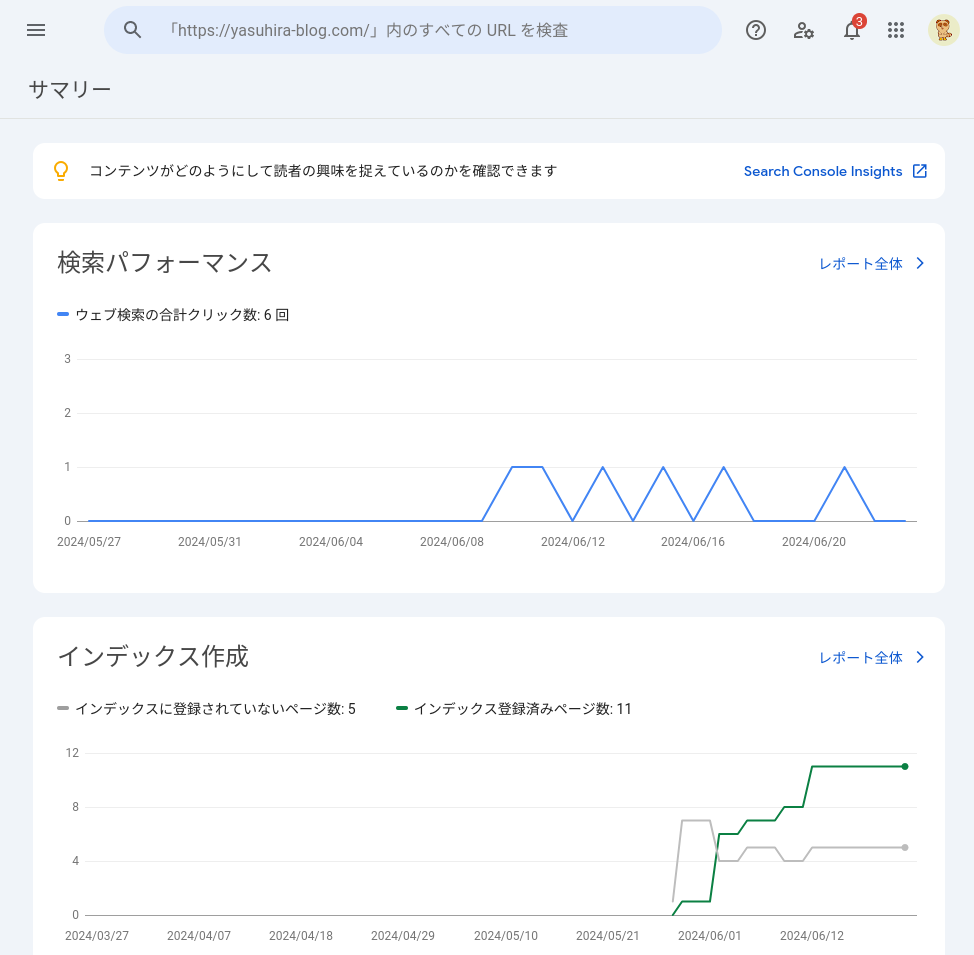Click the external link icon beside Insights

pyautogui.click(x=920, y=171)
